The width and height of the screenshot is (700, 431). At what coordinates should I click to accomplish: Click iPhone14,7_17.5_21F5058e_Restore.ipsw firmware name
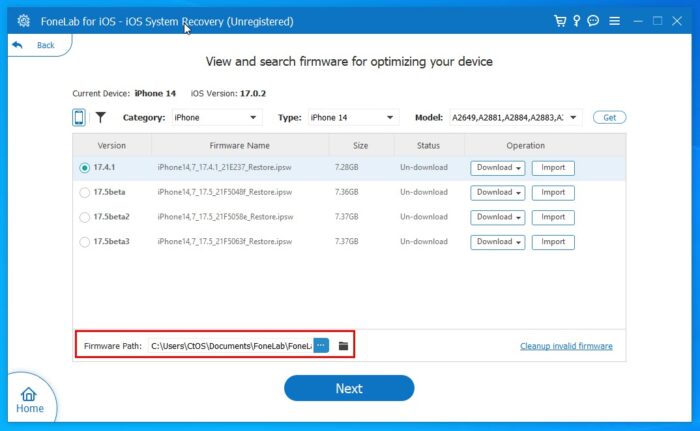click(225, 217)
